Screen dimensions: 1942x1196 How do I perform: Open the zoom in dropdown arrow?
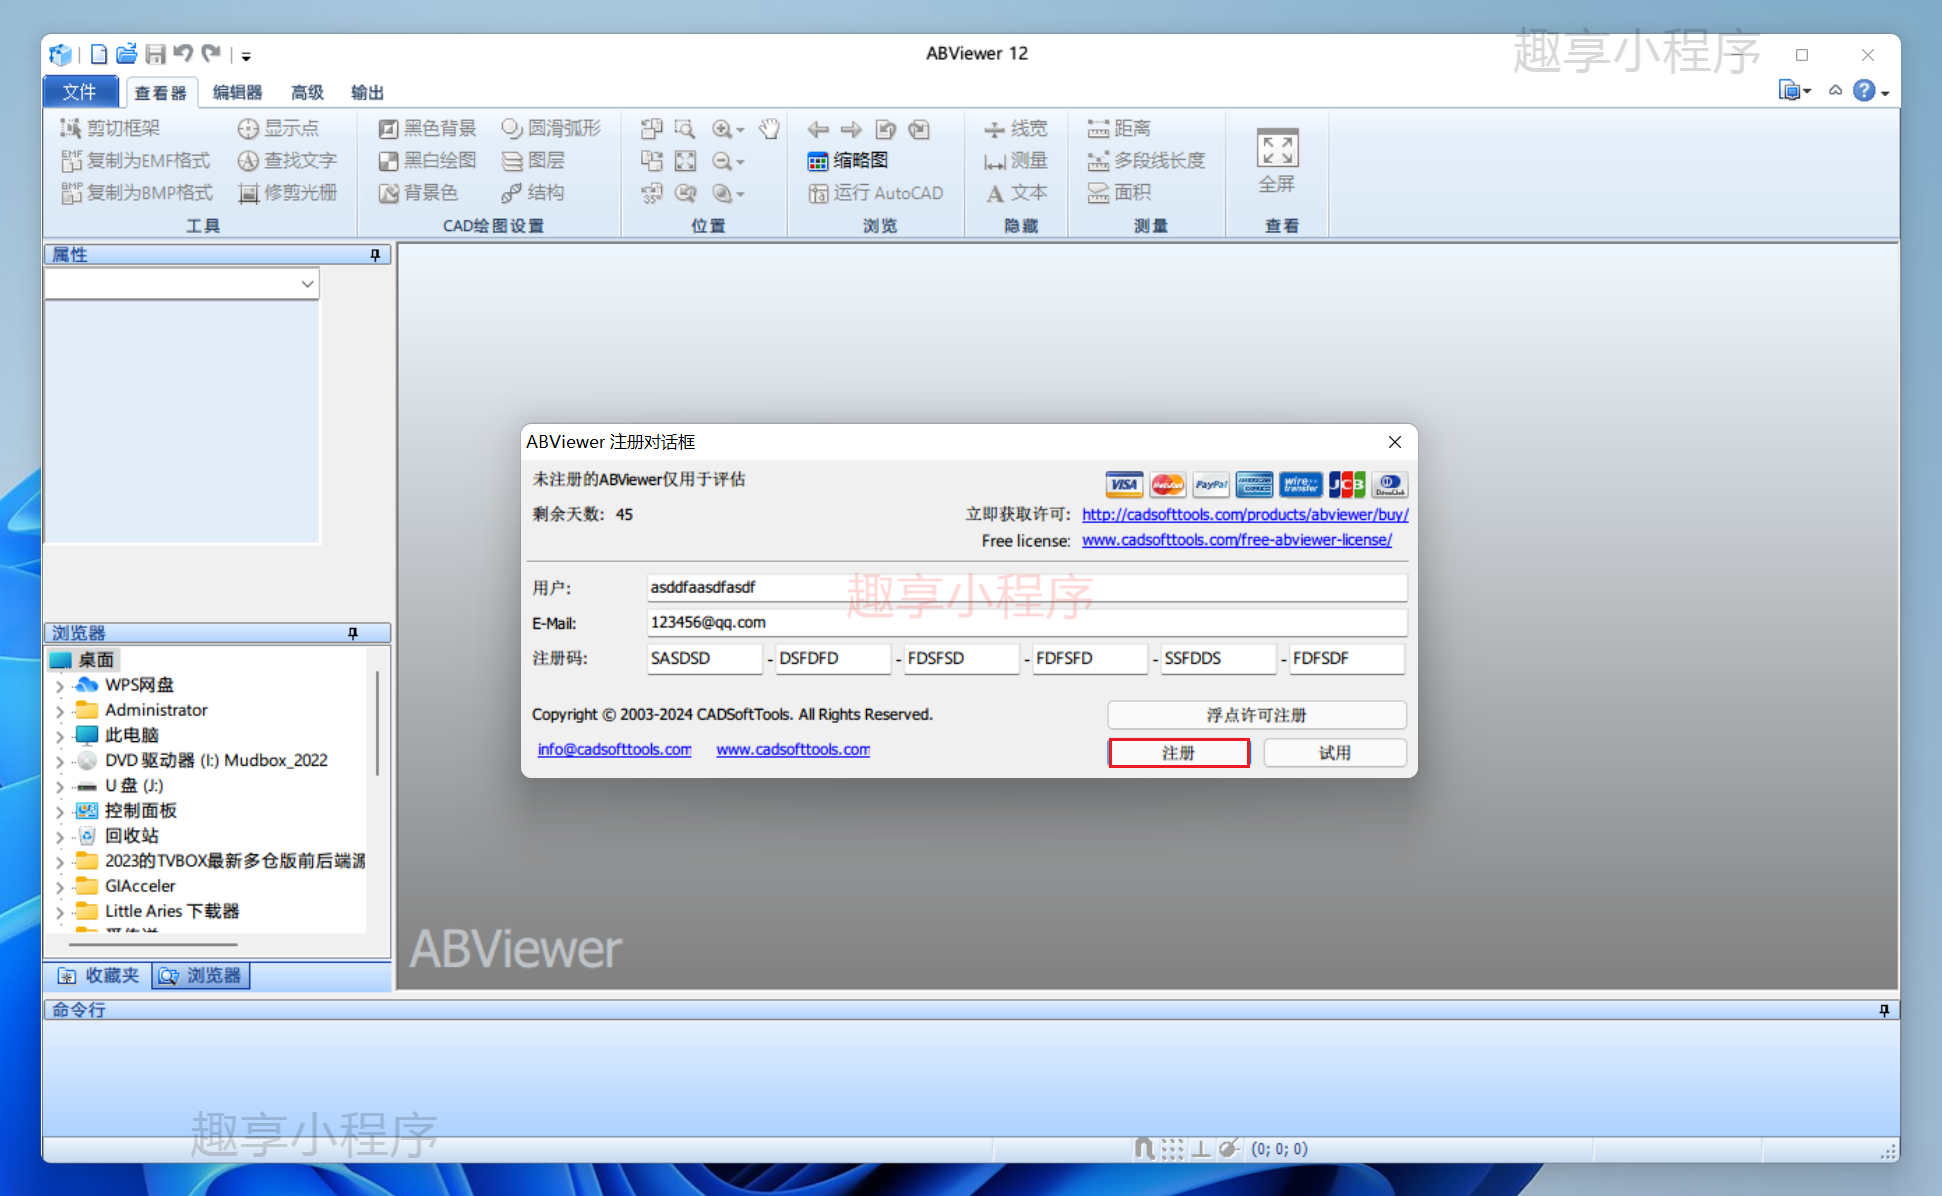tap(740, 130)
